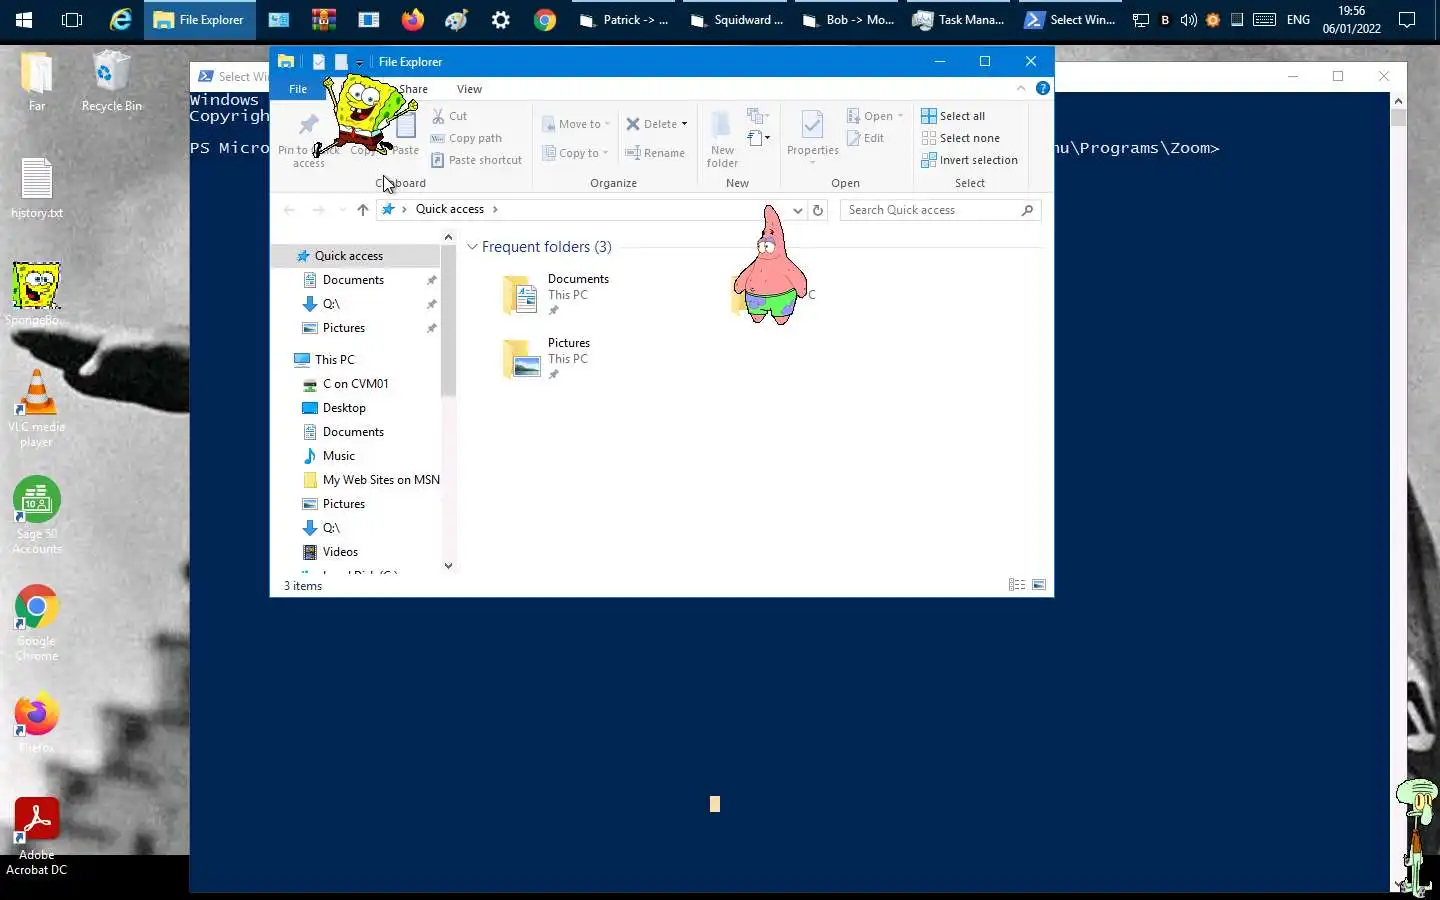Click the Delete X icon
Screen dimensions: 1440x900
pos(633,124)
